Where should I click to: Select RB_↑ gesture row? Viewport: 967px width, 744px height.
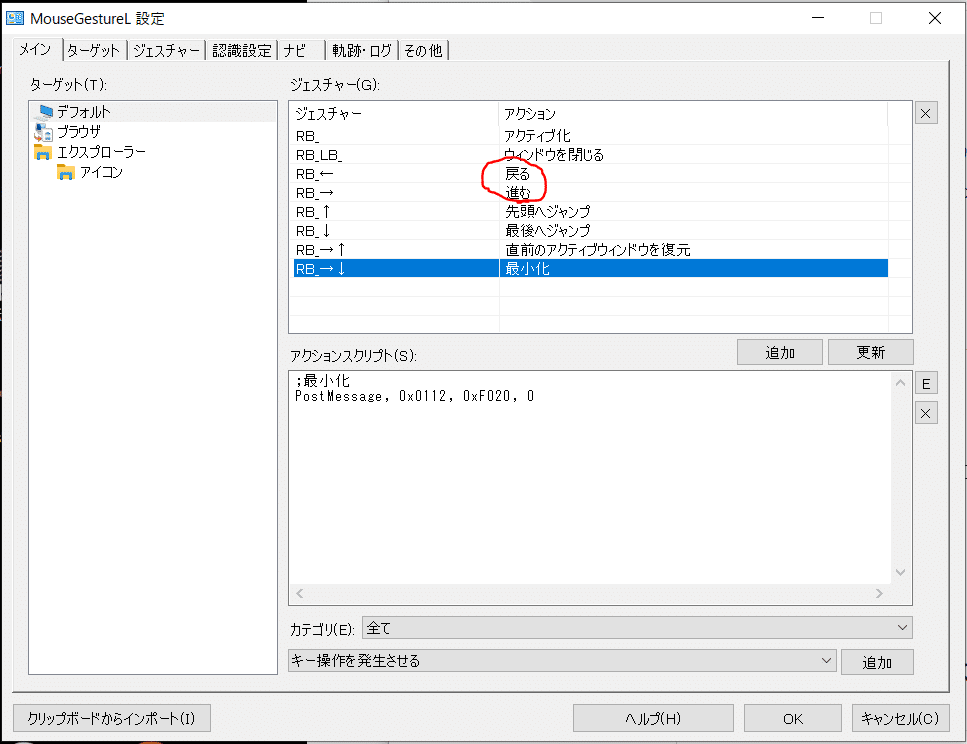(x=591, y=212)
